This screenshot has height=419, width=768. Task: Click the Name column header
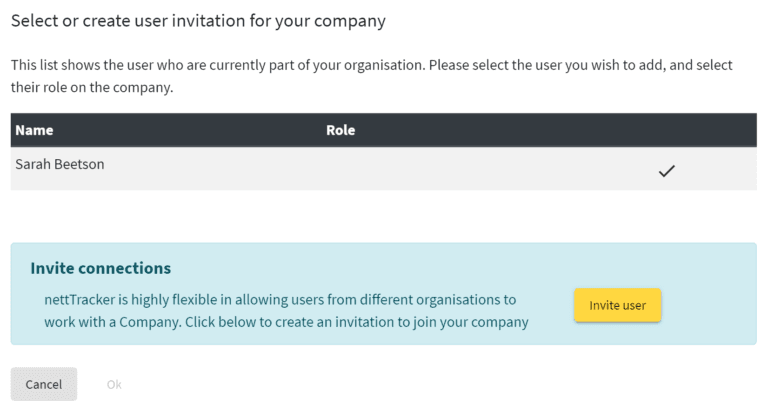(34, 130)
